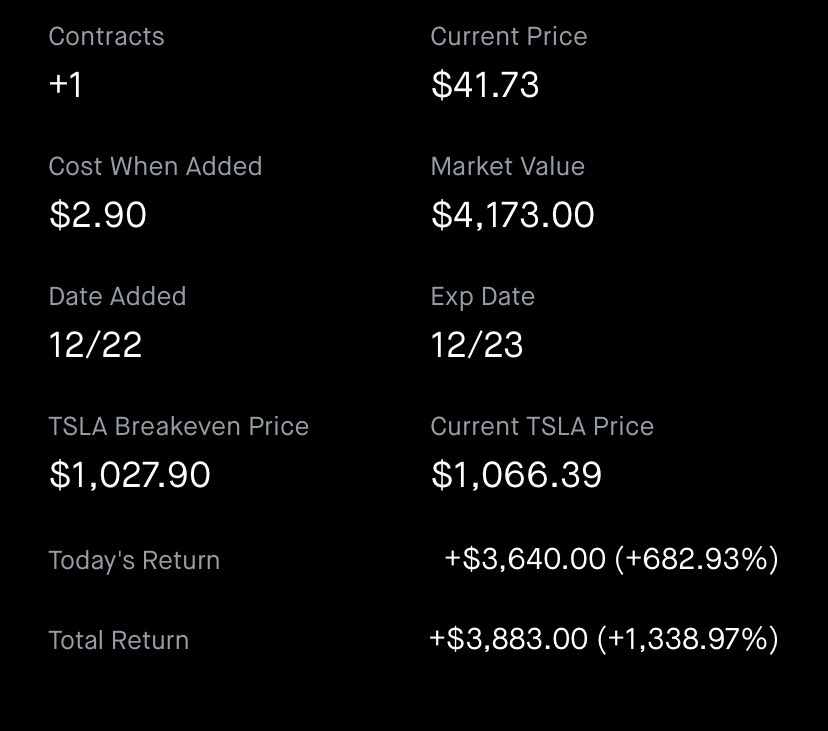
Task: Click the $1,027.90 breakeven price value
Action: 130,474
